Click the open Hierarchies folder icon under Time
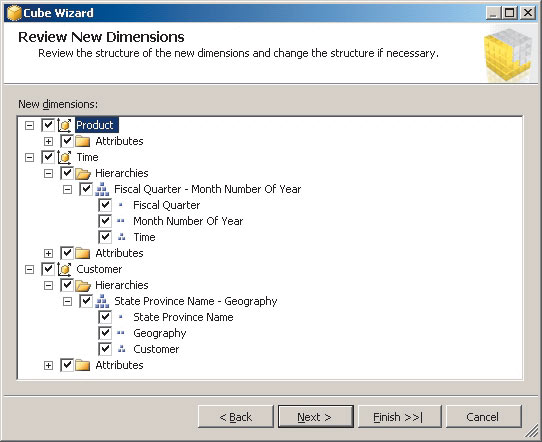Viewport: 542px width, 442px height. (x=83, y=173)
